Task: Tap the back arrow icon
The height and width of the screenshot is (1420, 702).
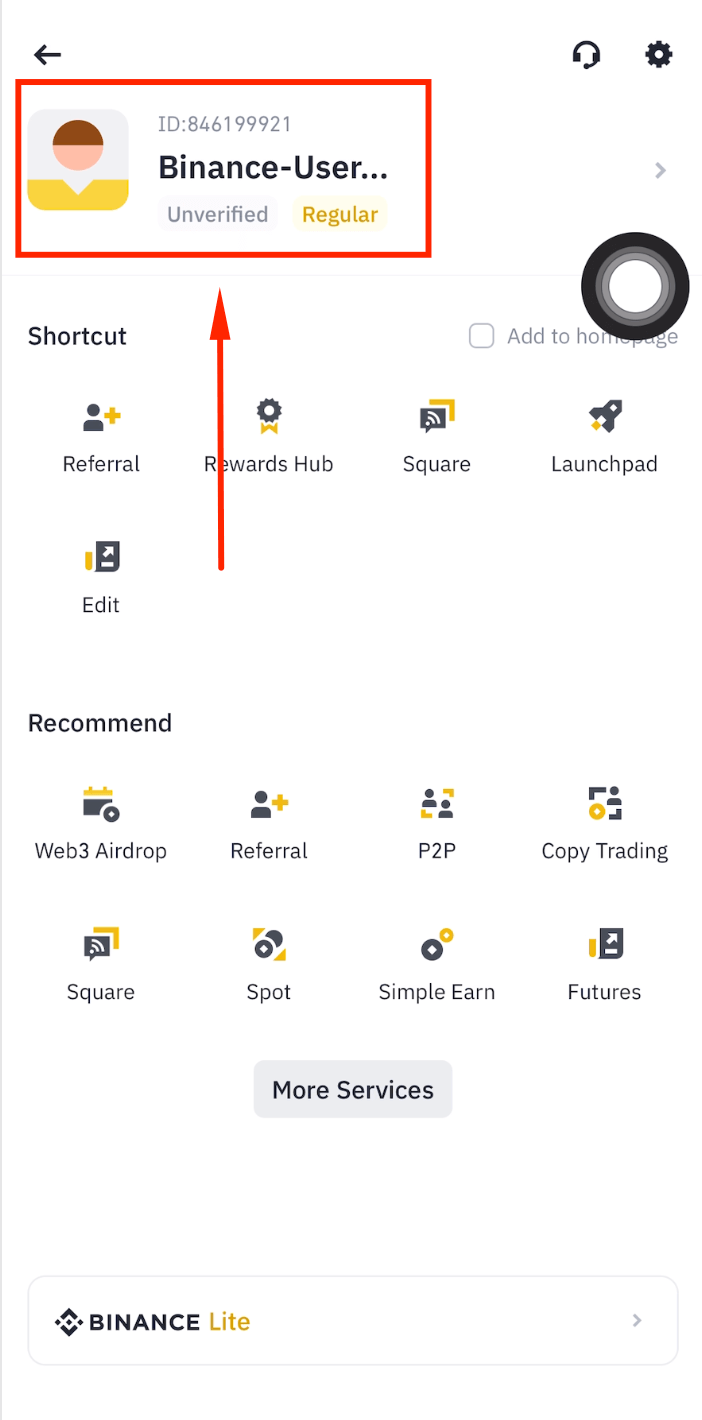Action: (x=47, y=55)
